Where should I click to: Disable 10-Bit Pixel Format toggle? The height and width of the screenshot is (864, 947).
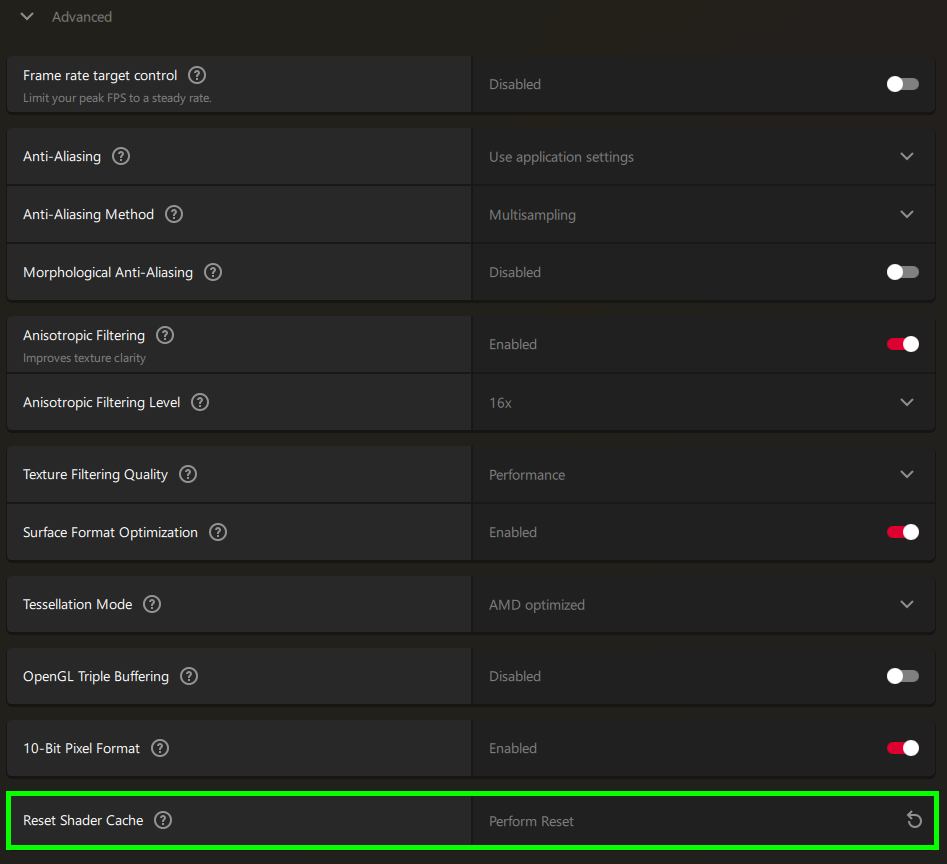[x=902, y=749]
